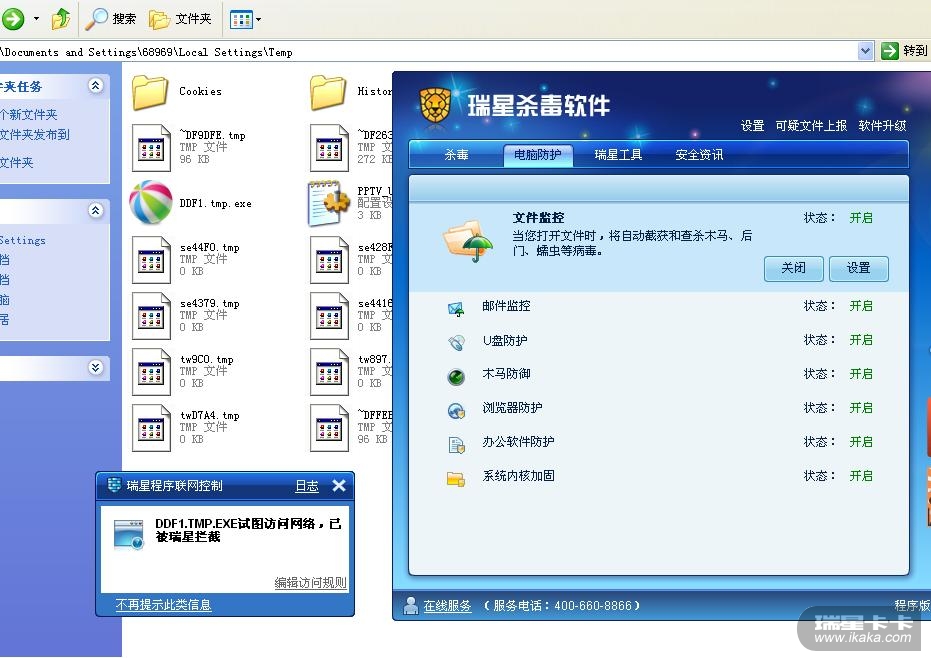Viewport: 931px width, 658px height.
Task: Click 开启 status of 文件监控
Action: 860,218
